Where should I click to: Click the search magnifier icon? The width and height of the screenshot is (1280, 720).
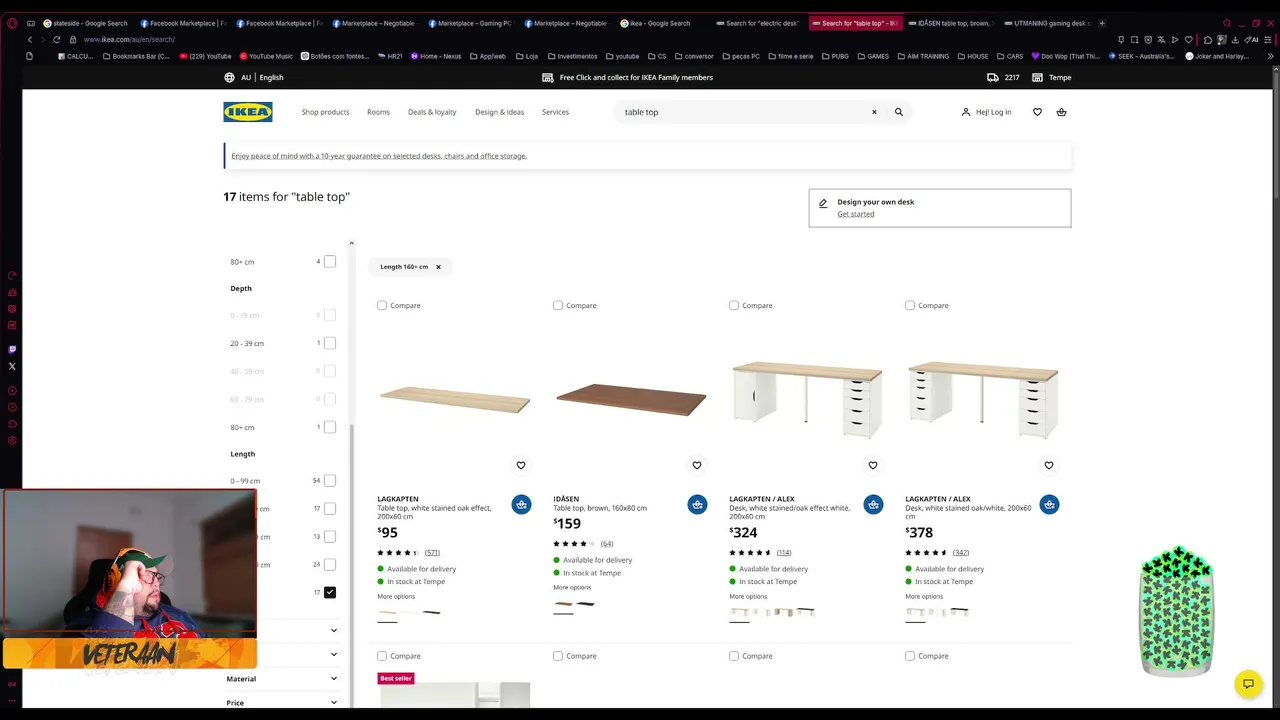click(899, 112)
